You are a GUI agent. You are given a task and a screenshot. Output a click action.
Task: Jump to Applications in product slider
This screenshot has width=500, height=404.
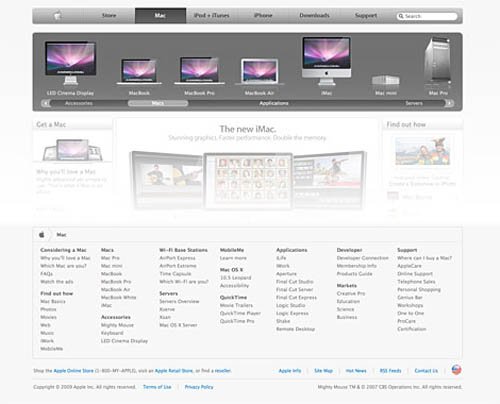click(x=274, y=103)
